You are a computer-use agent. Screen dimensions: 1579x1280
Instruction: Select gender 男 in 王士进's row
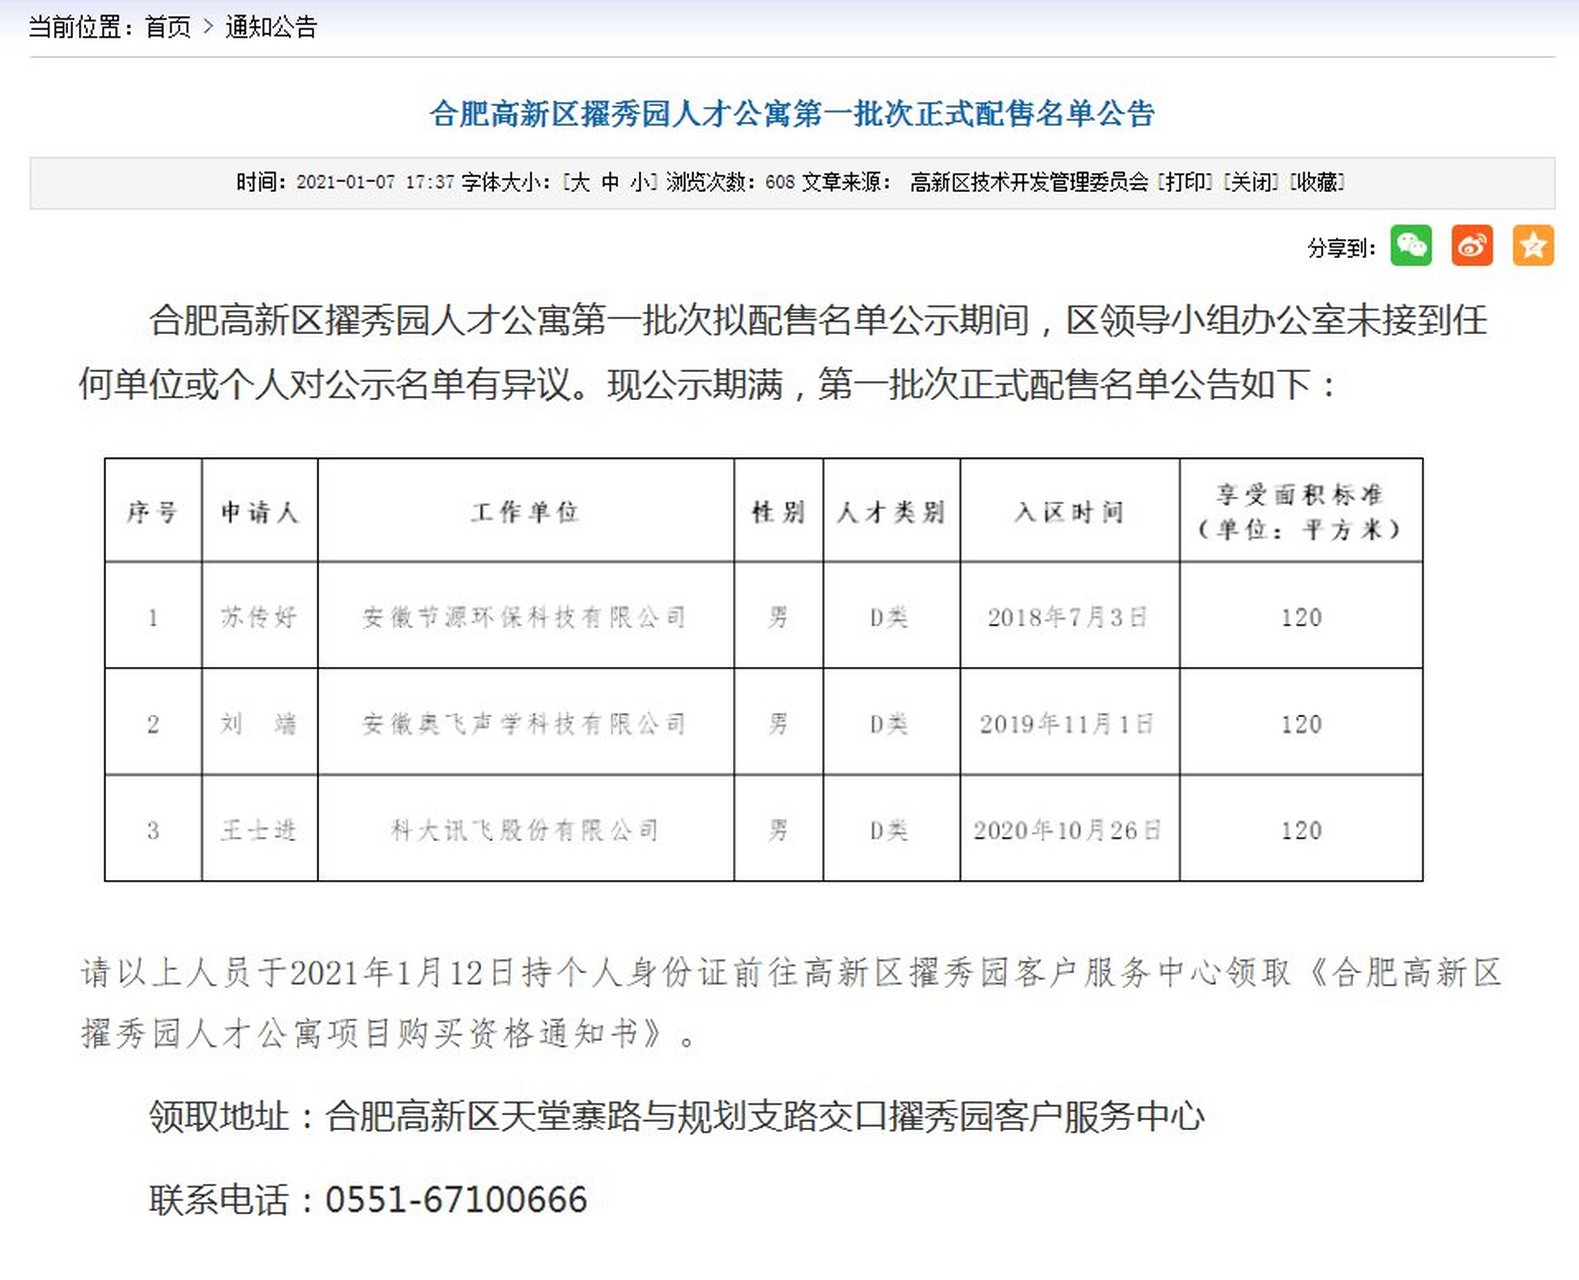click(x=778, y=830)
